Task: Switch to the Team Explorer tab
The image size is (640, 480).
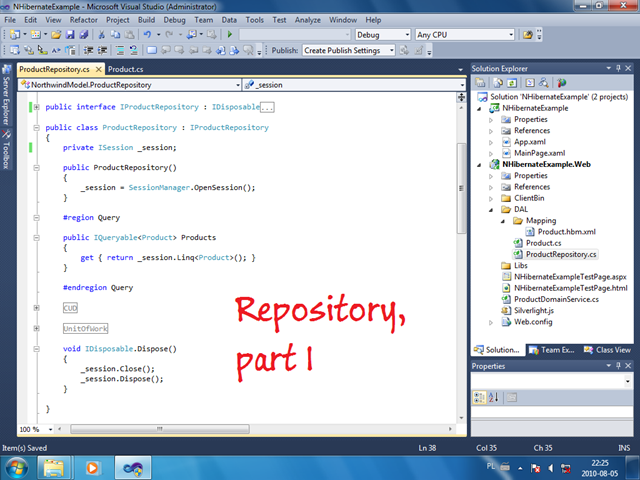Action: pyautogui.click(x=552, y=350)
